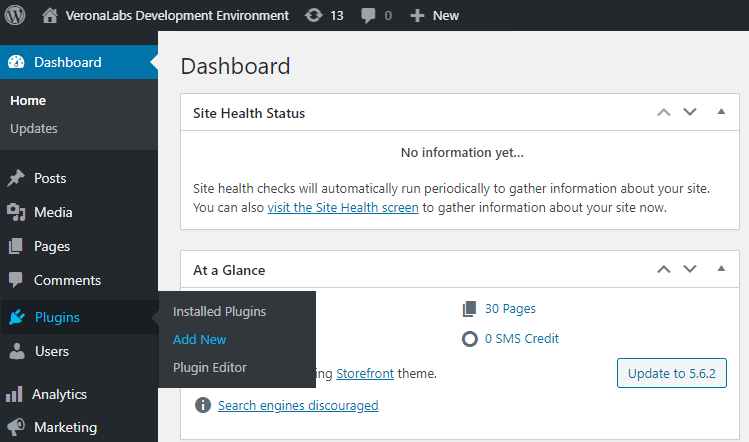Click the 13 updates count
Viewport: 749px width, 442px height.
(337, 16)
